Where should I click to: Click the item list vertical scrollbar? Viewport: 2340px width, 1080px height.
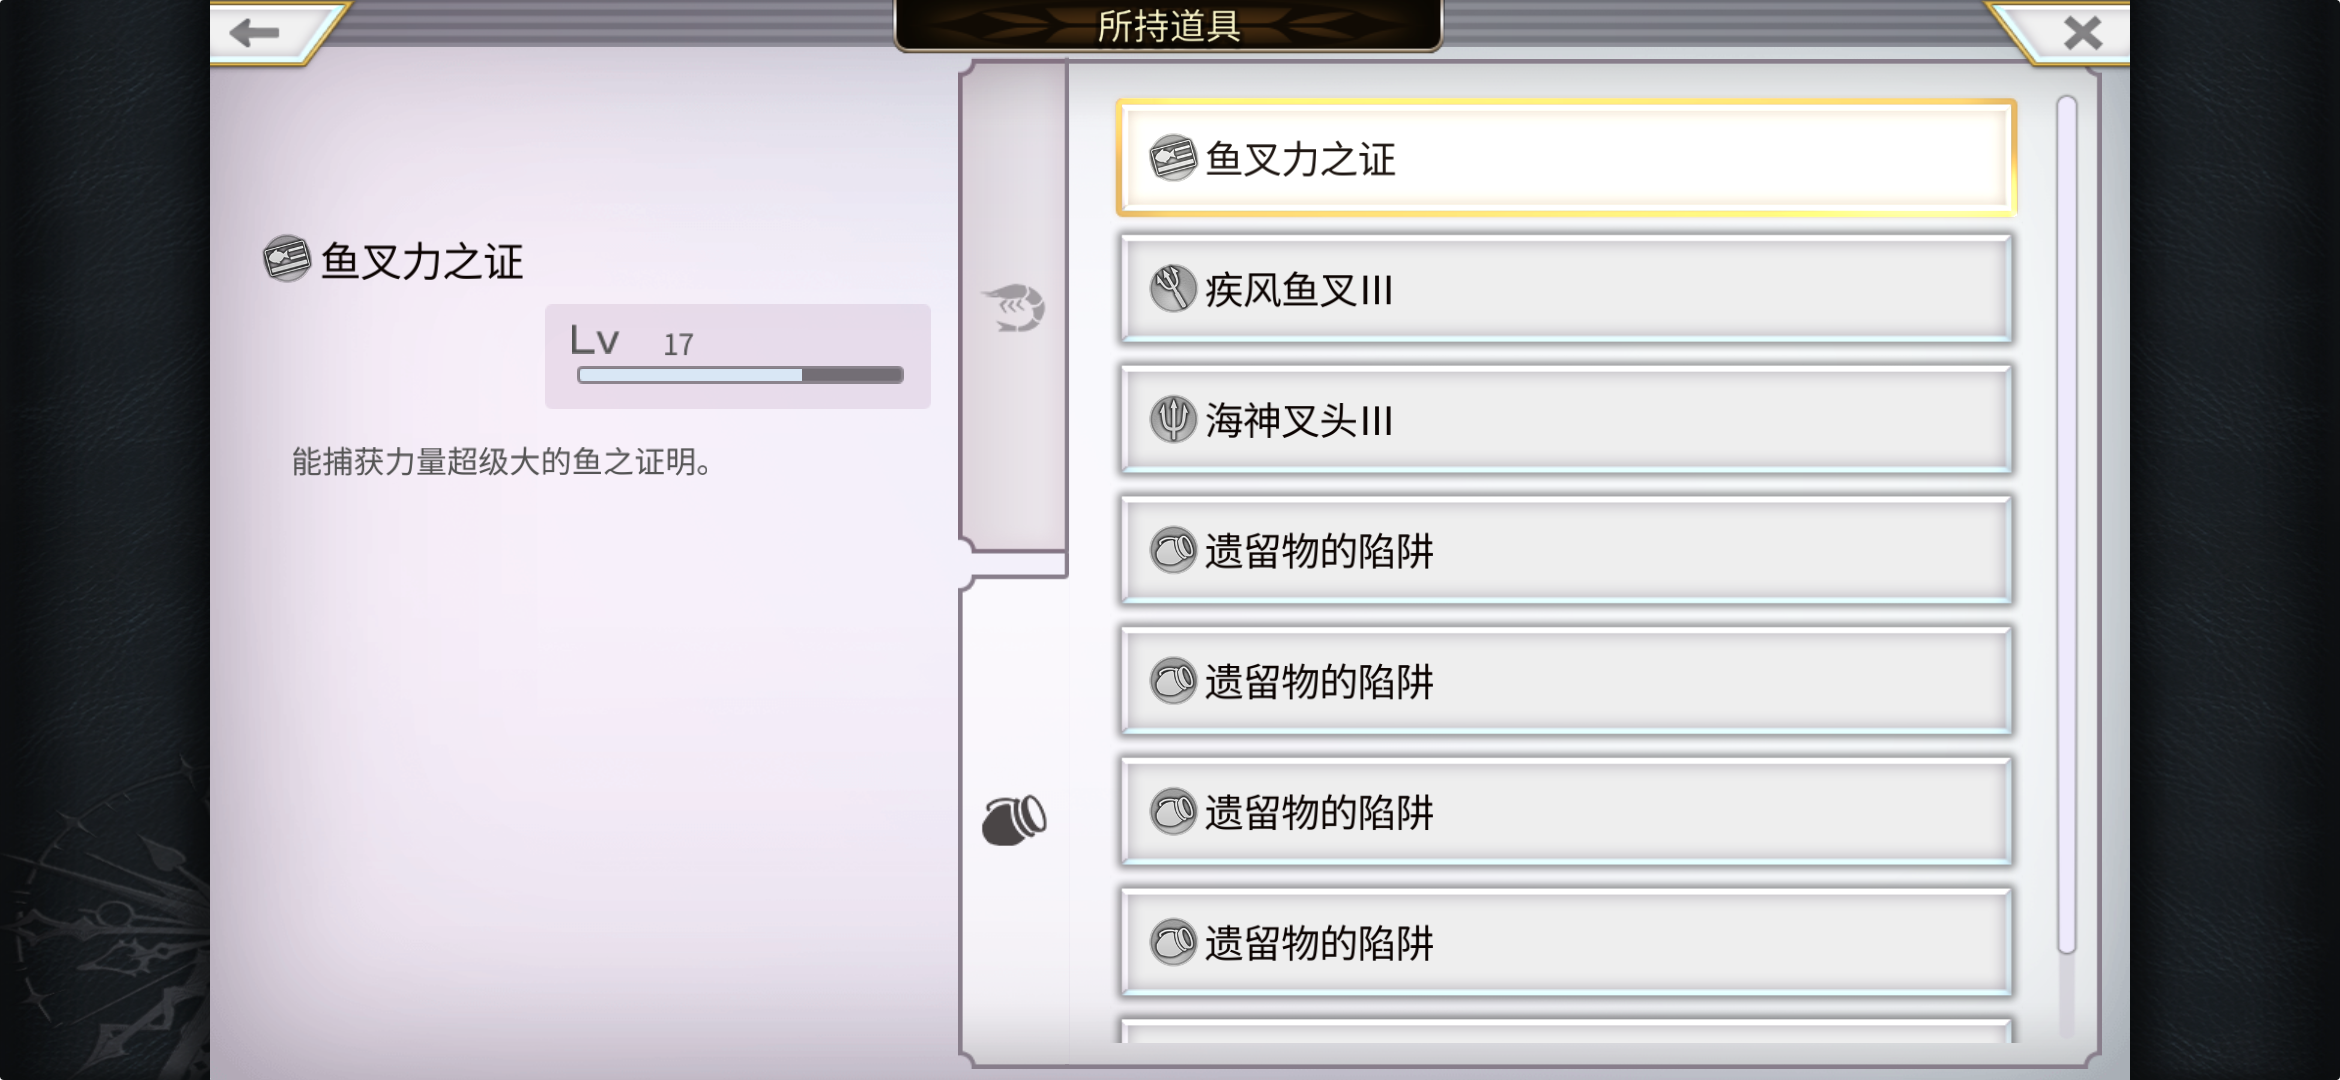[2067, 525]
